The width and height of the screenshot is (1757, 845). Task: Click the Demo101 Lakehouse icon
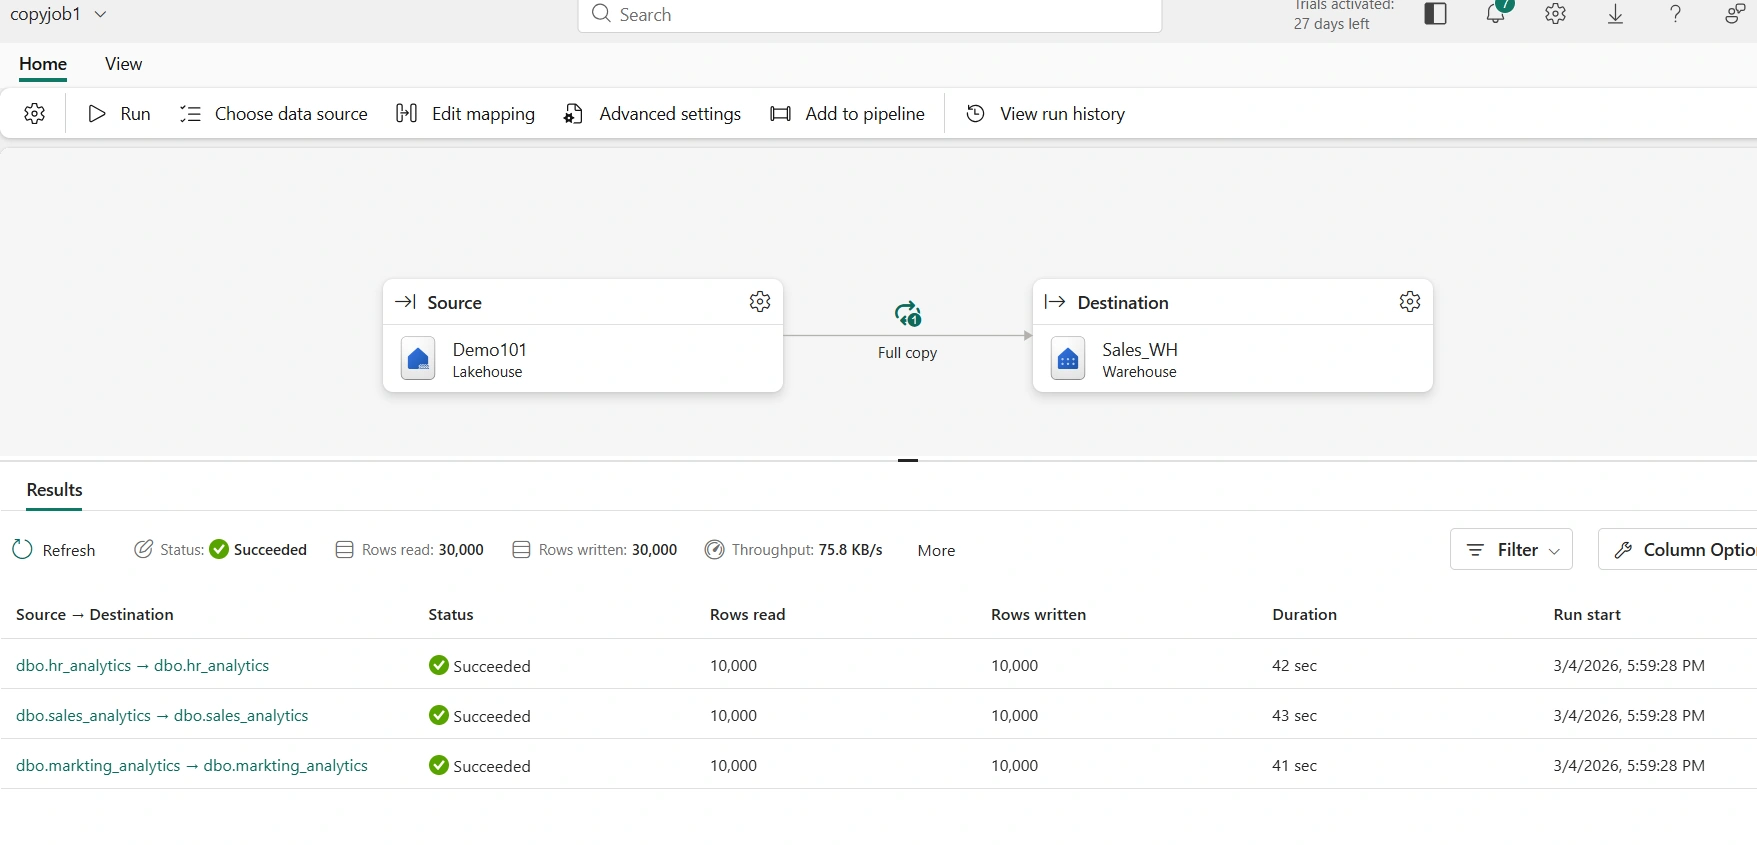click(418, 359)
